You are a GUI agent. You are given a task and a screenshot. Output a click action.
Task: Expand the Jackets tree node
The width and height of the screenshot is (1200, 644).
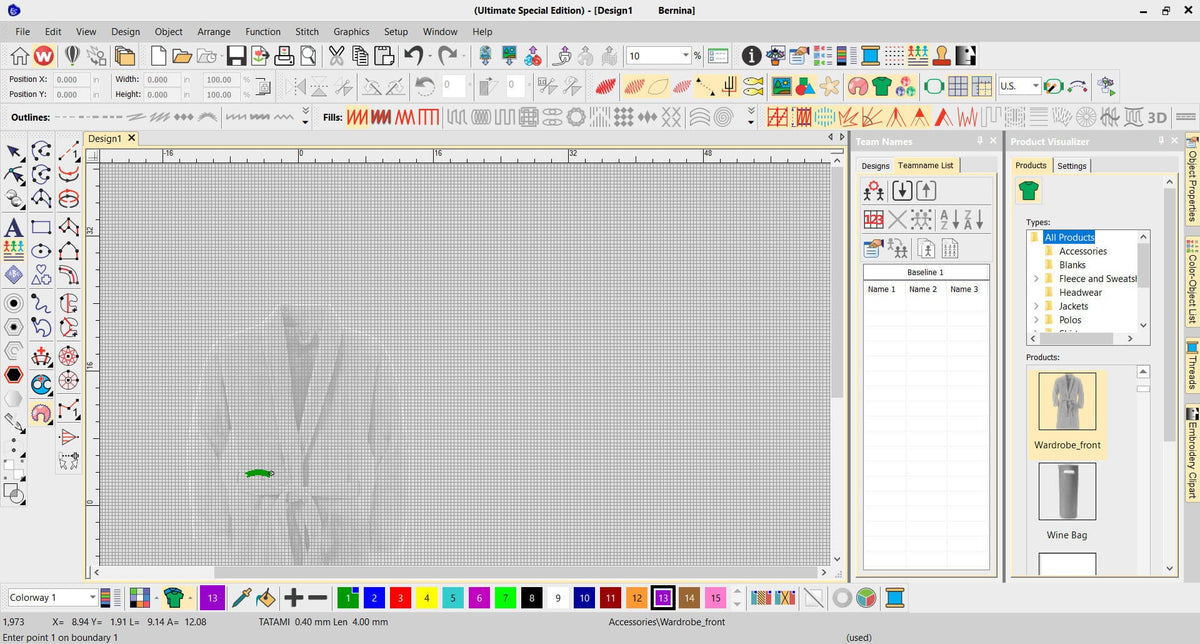(1037, 306)
